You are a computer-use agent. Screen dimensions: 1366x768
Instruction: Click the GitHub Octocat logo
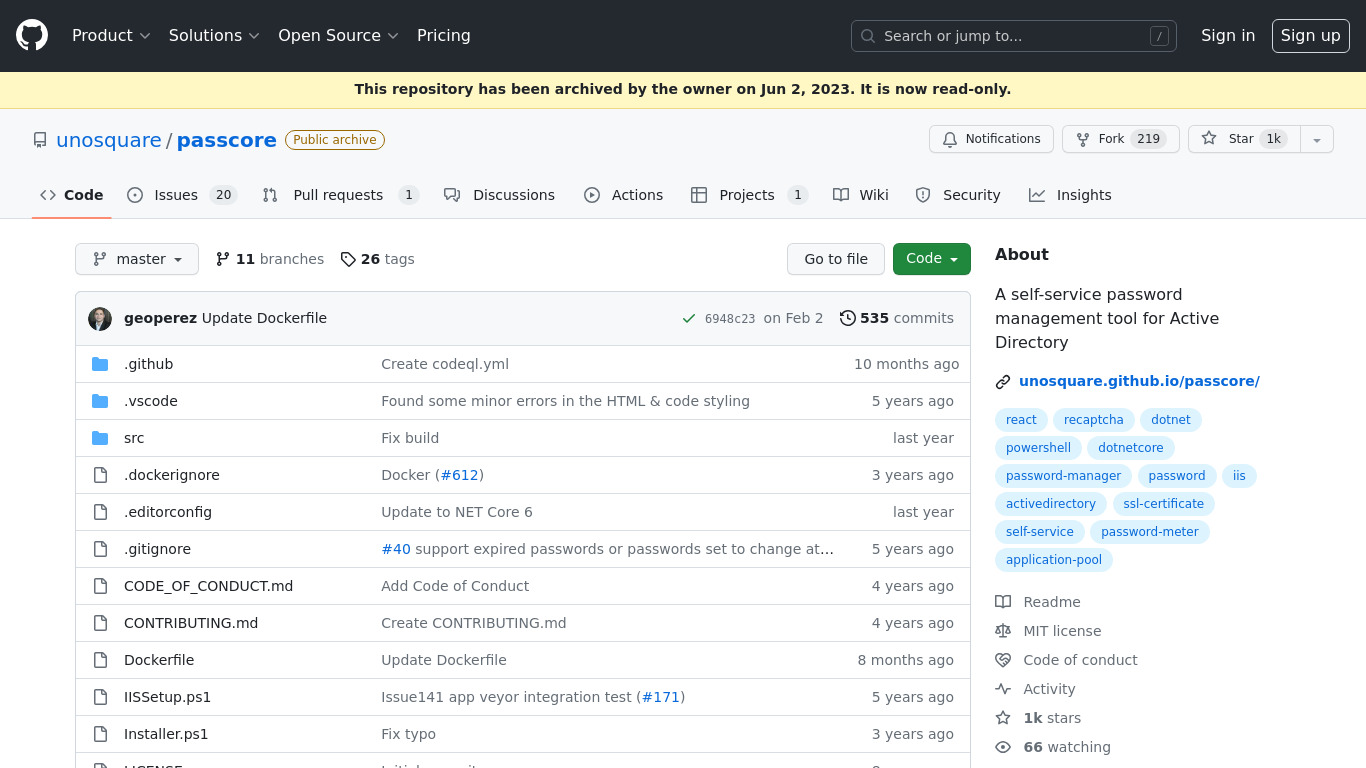click(32, 35)
